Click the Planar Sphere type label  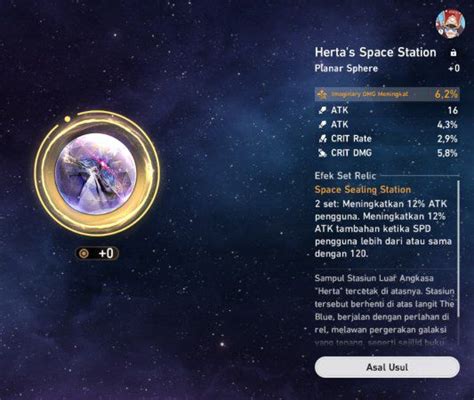pos(346,68)
